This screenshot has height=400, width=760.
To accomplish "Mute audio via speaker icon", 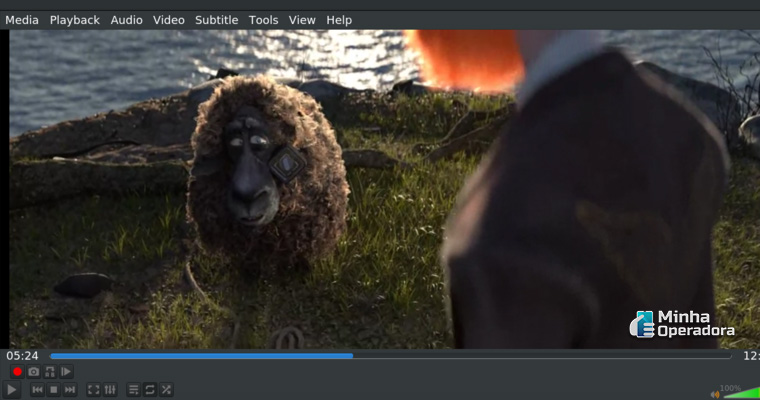I will pos(715,393).
